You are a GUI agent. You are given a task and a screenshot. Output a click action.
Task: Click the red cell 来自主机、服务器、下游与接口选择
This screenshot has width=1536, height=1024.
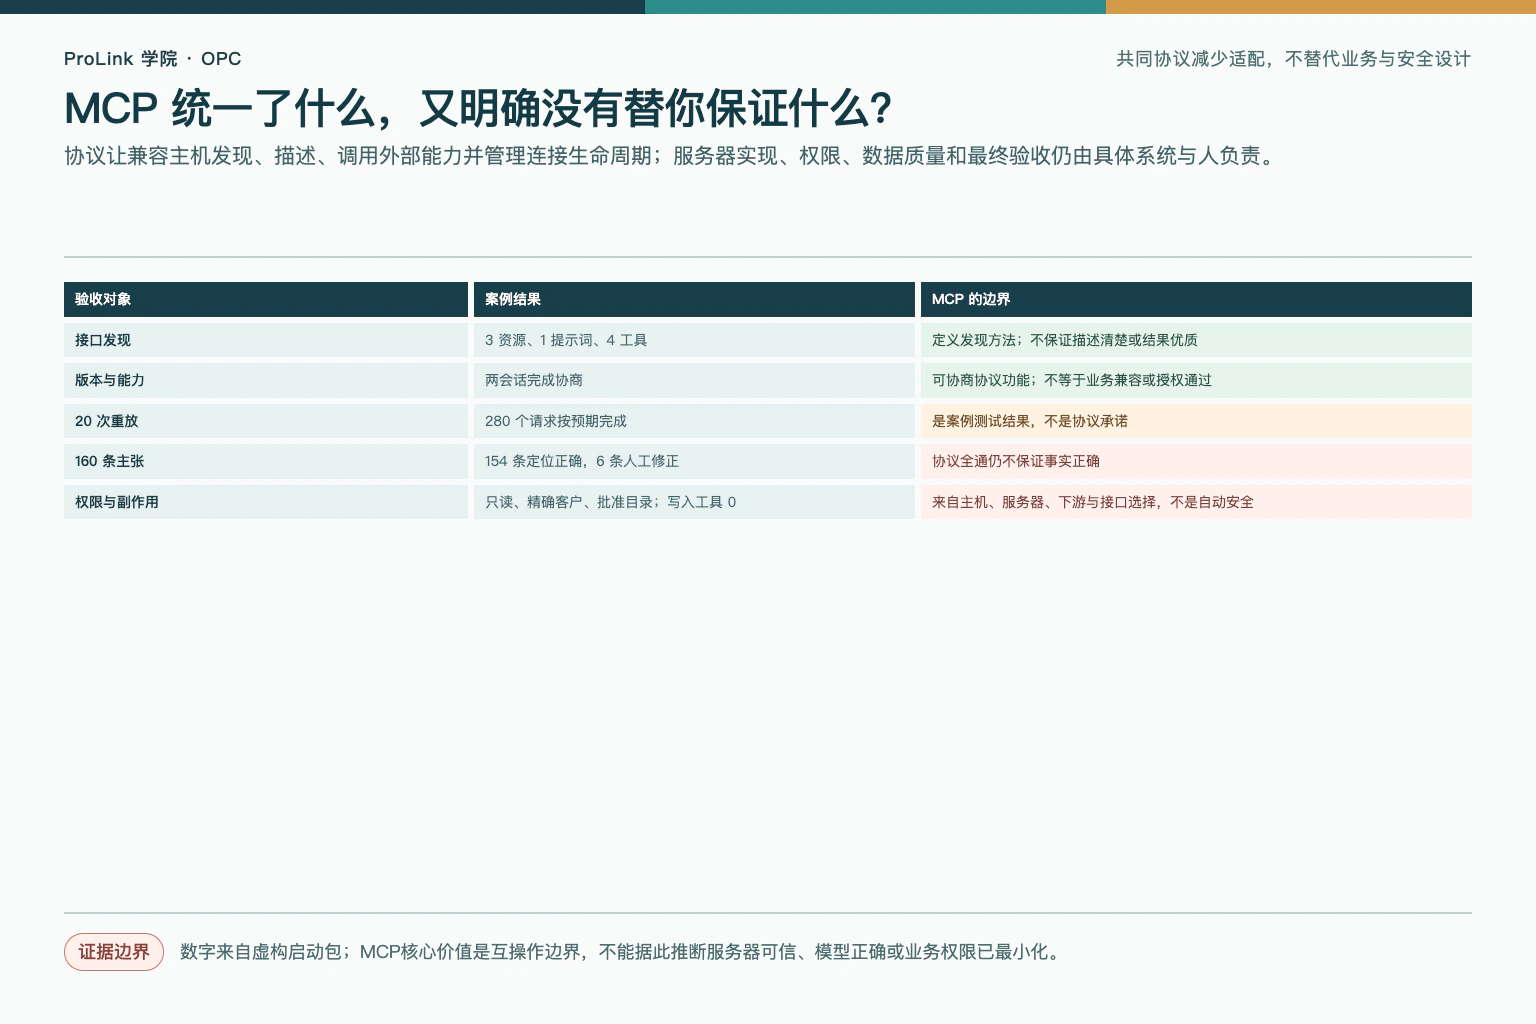[x=1196, y=502]
